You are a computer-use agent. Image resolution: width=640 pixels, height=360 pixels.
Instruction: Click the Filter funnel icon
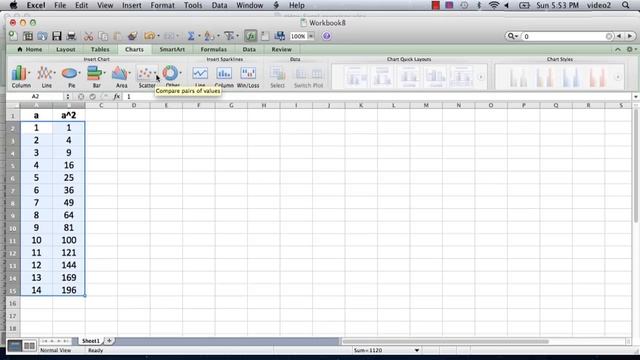(229, 36)
